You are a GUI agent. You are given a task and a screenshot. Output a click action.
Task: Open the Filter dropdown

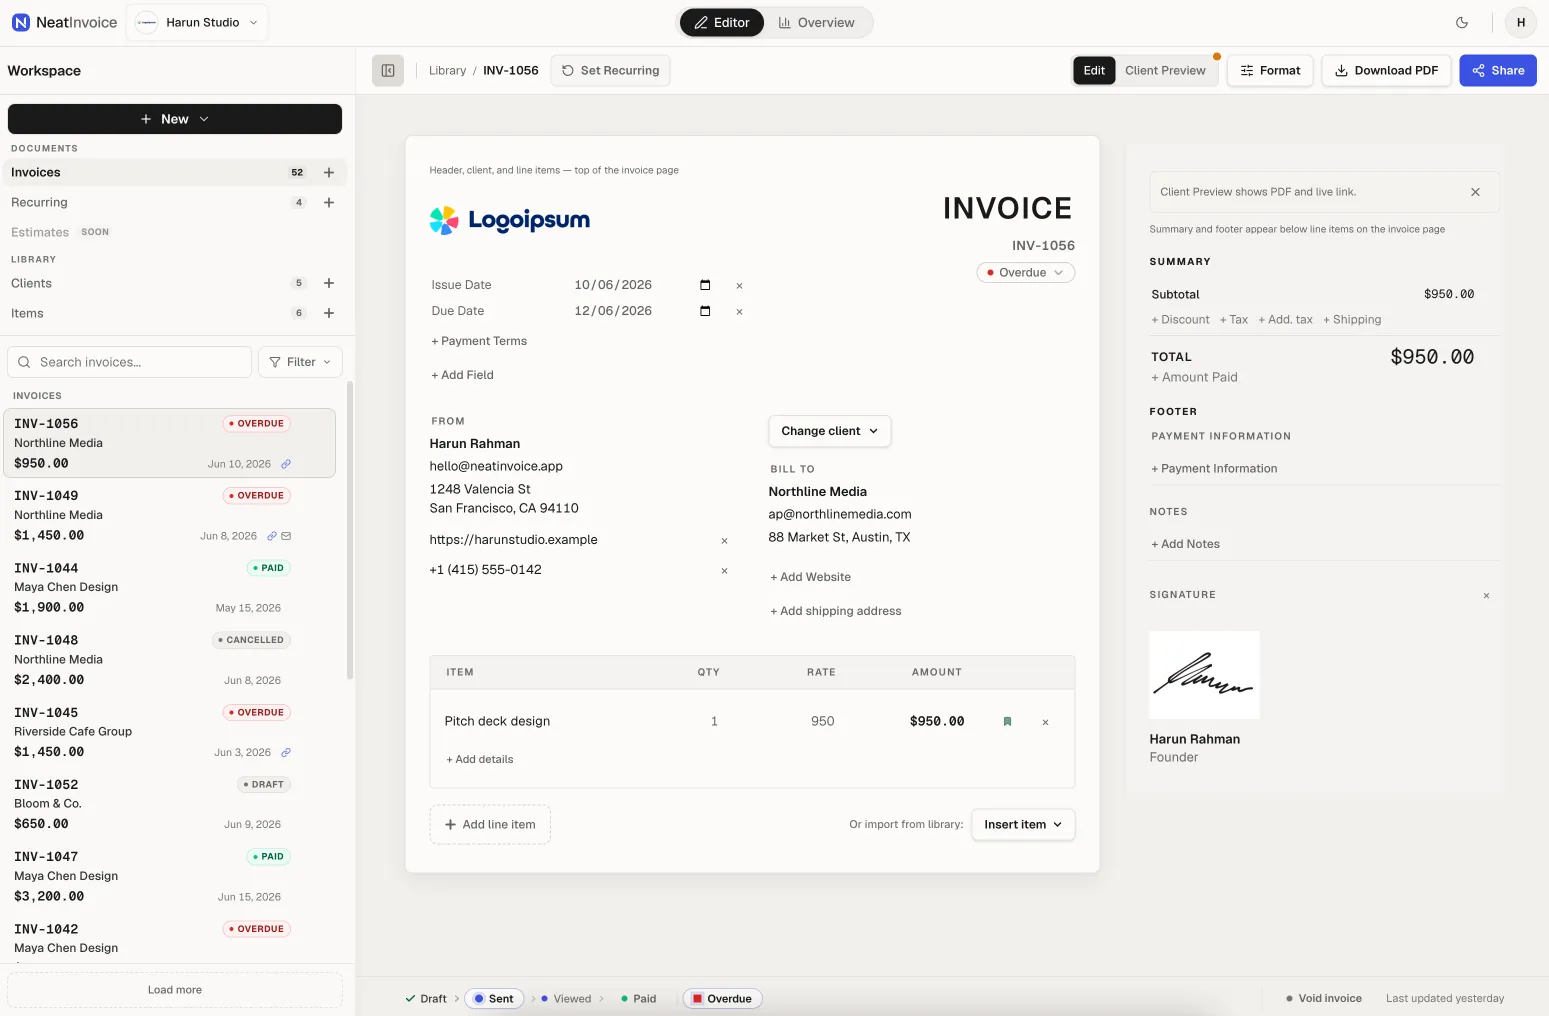click(300, 362)
